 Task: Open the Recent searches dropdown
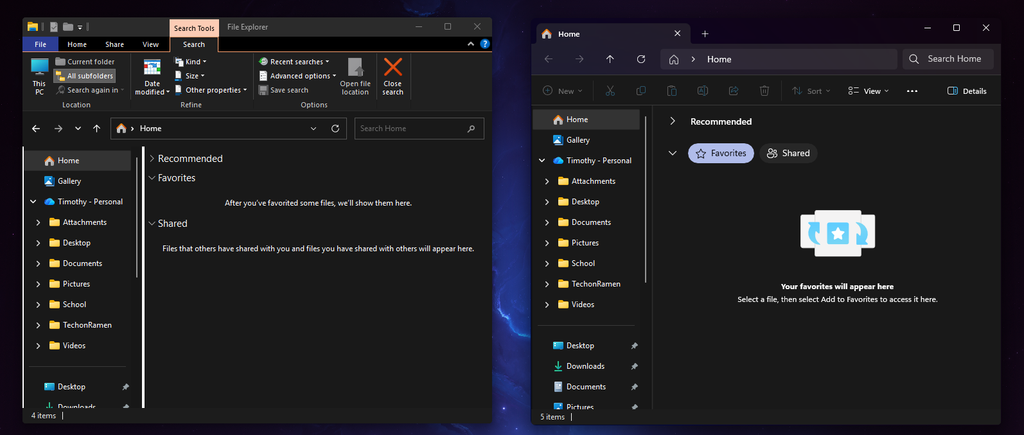(294, 61)
